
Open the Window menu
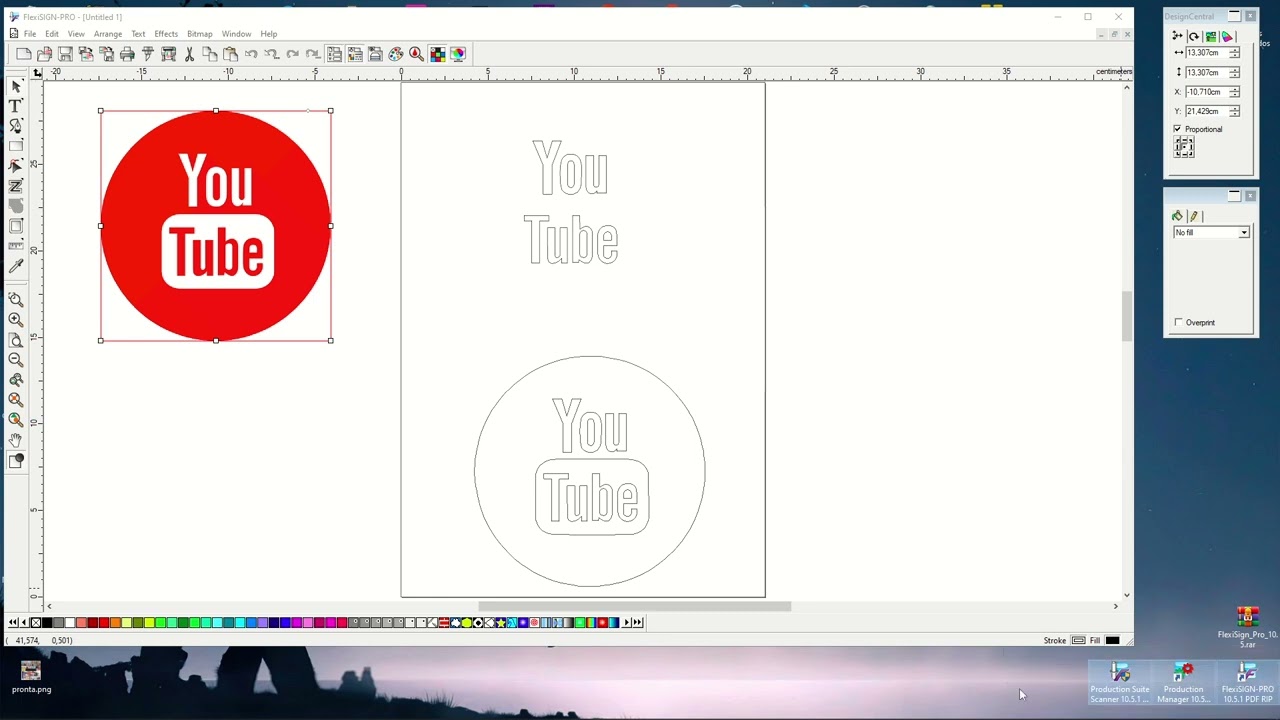[x=236, y=34]
